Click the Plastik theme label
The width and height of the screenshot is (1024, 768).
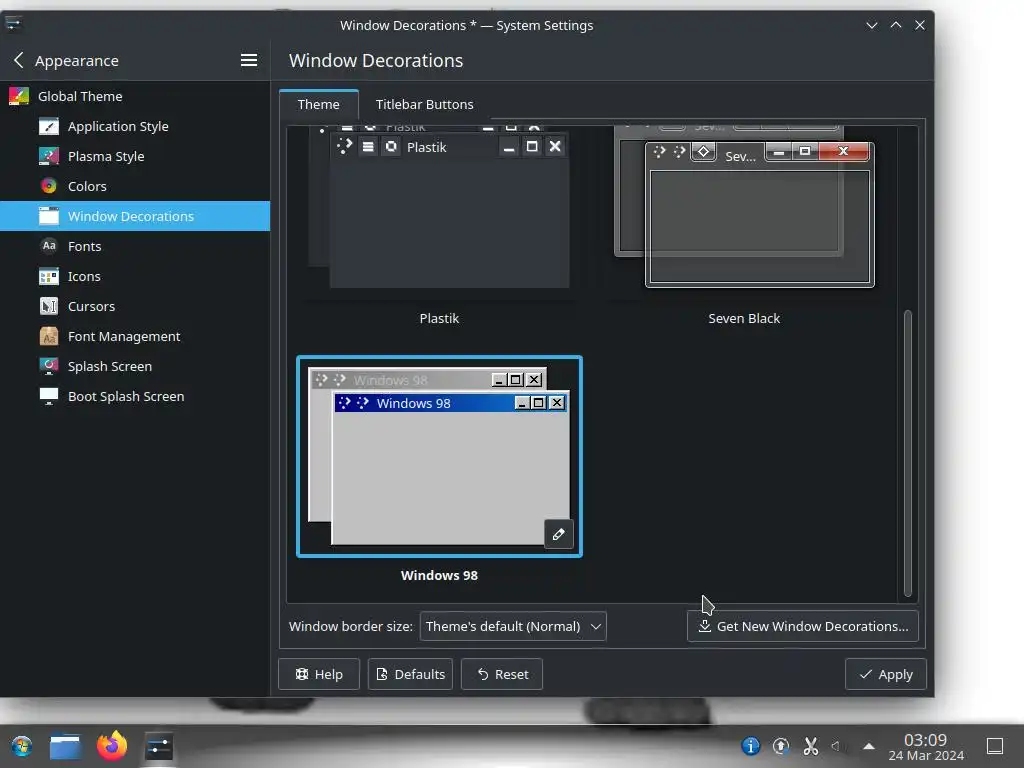click(x=439, y=319)
